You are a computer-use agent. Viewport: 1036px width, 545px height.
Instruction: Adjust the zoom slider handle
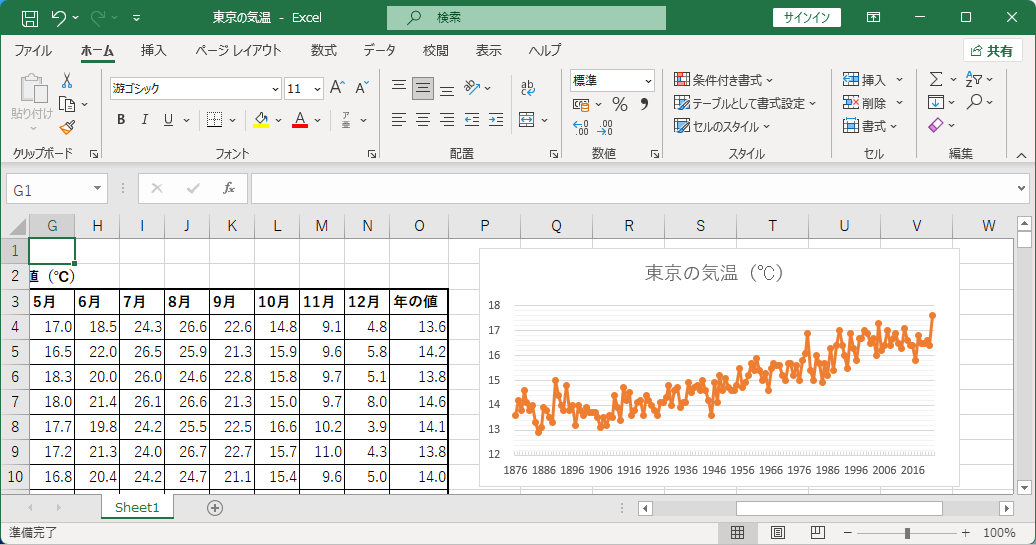[x=908, y=532]
